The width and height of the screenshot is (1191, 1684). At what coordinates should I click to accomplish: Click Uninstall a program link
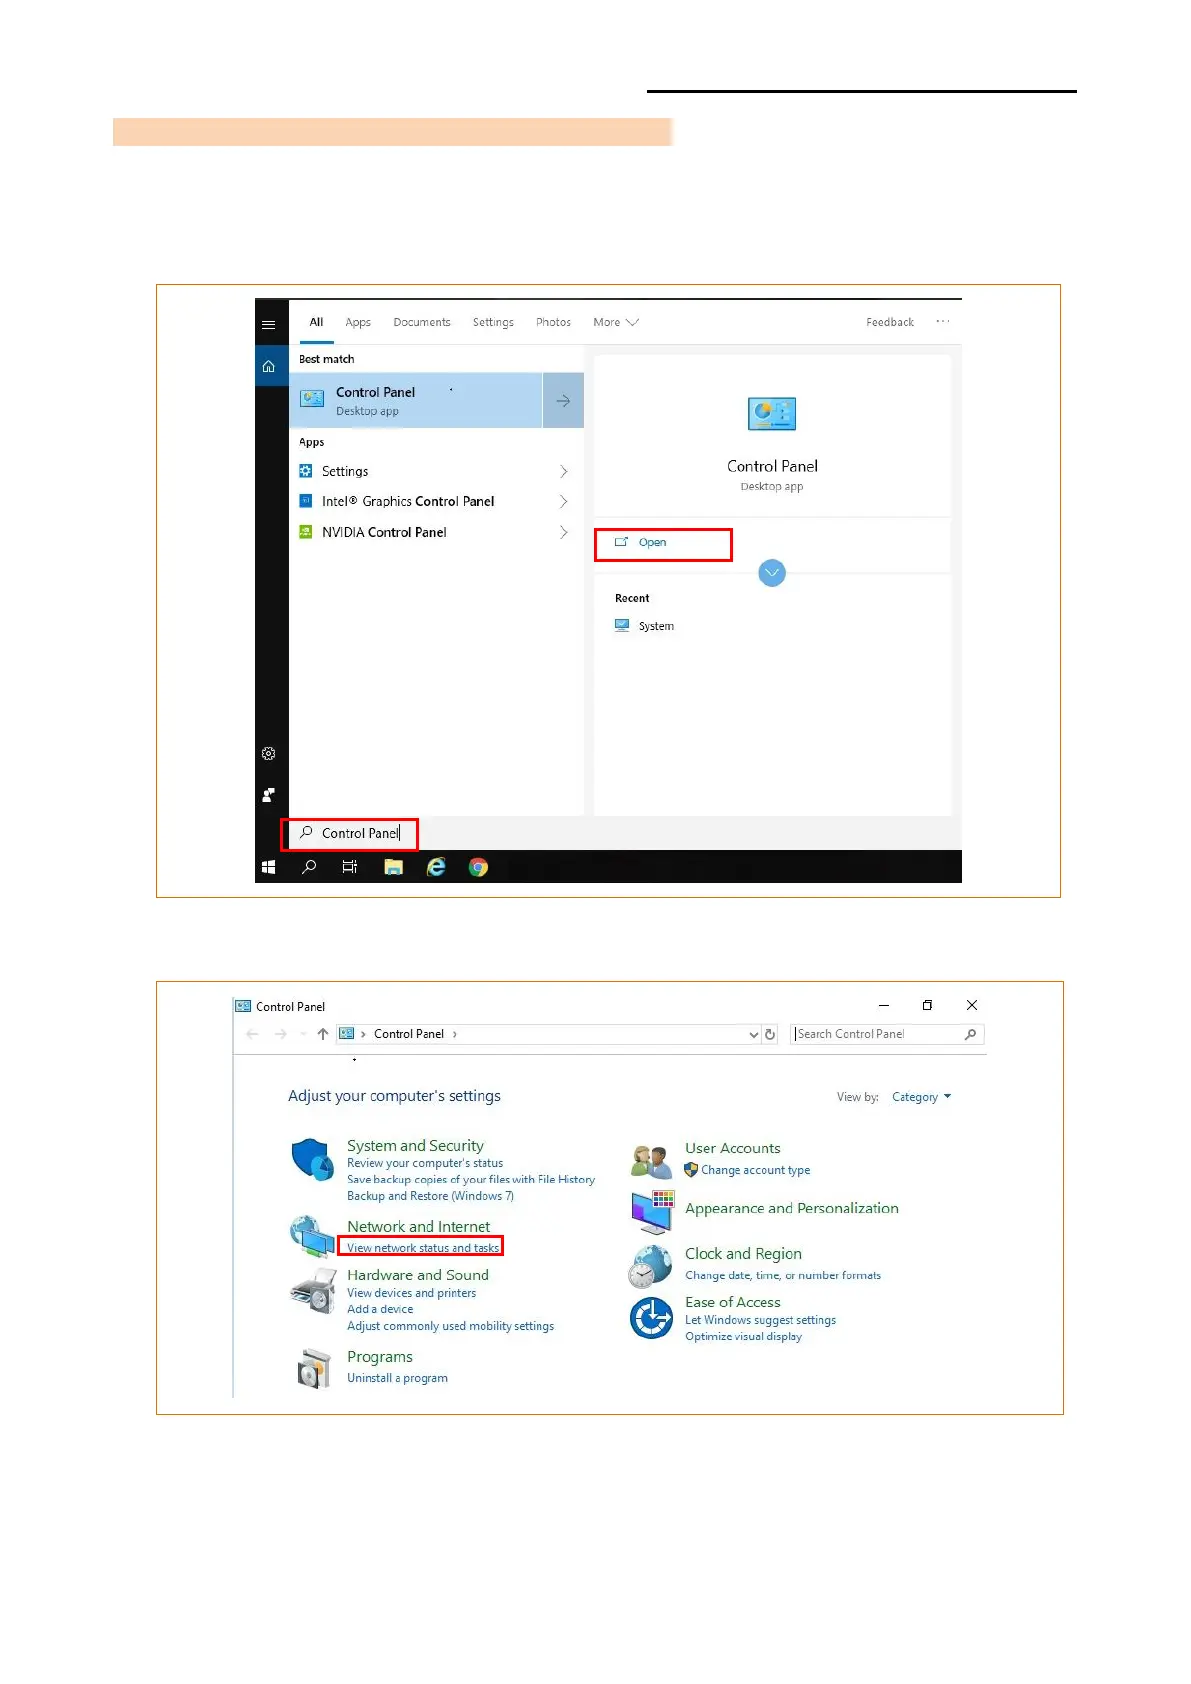[x=397, y=1378]
